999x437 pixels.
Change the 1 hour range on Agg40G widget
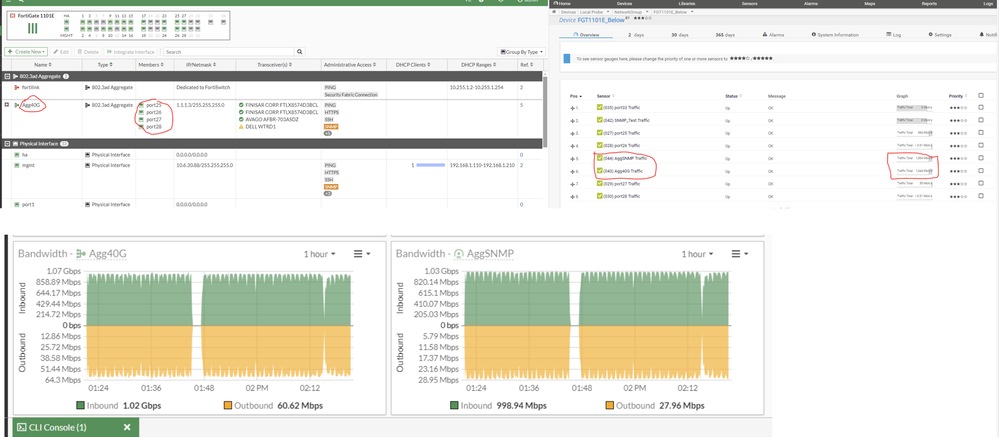click(x=319, y=254)
